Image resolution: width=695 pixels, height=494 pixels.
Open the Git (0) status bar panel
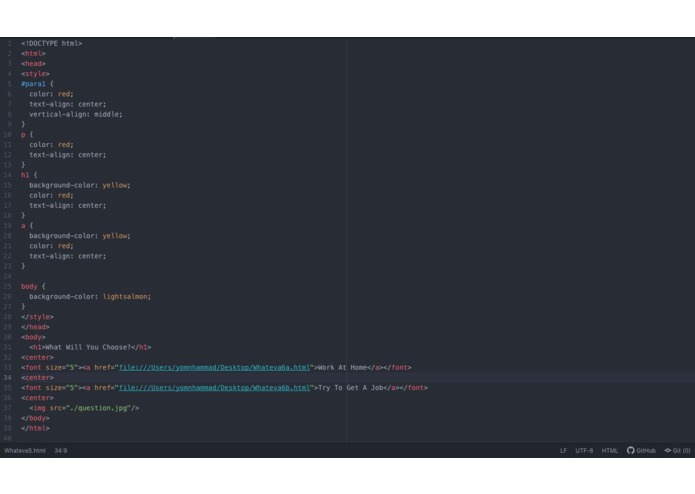tap(677, 450)
